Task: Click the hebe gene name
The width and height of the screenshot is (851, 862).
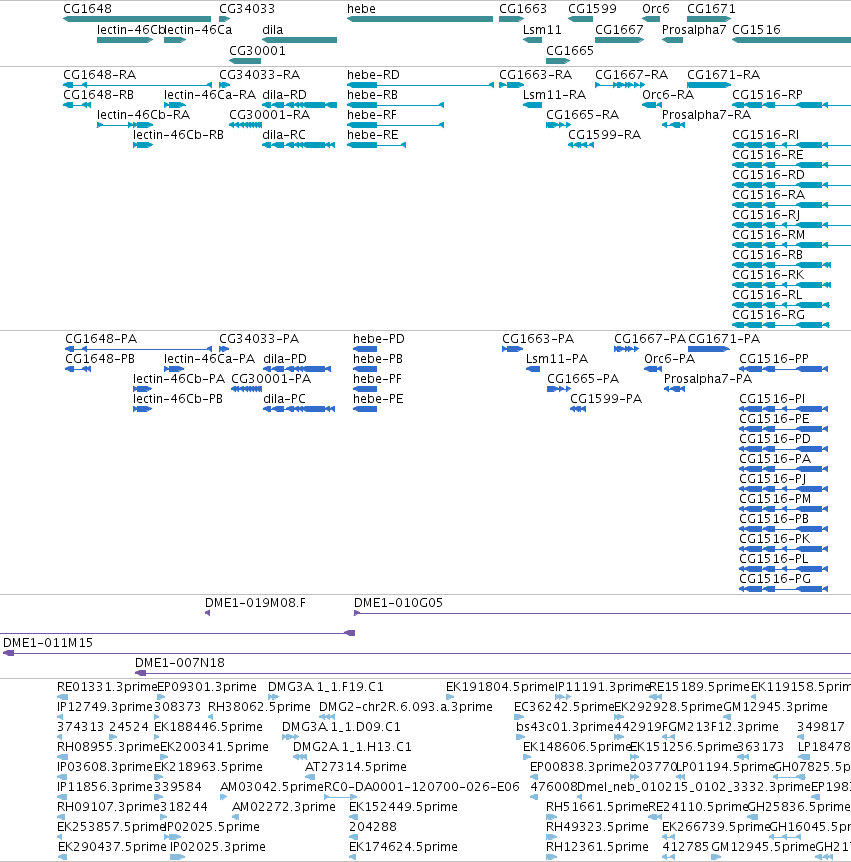Action: pyautogui.click(x=361, y=9)
